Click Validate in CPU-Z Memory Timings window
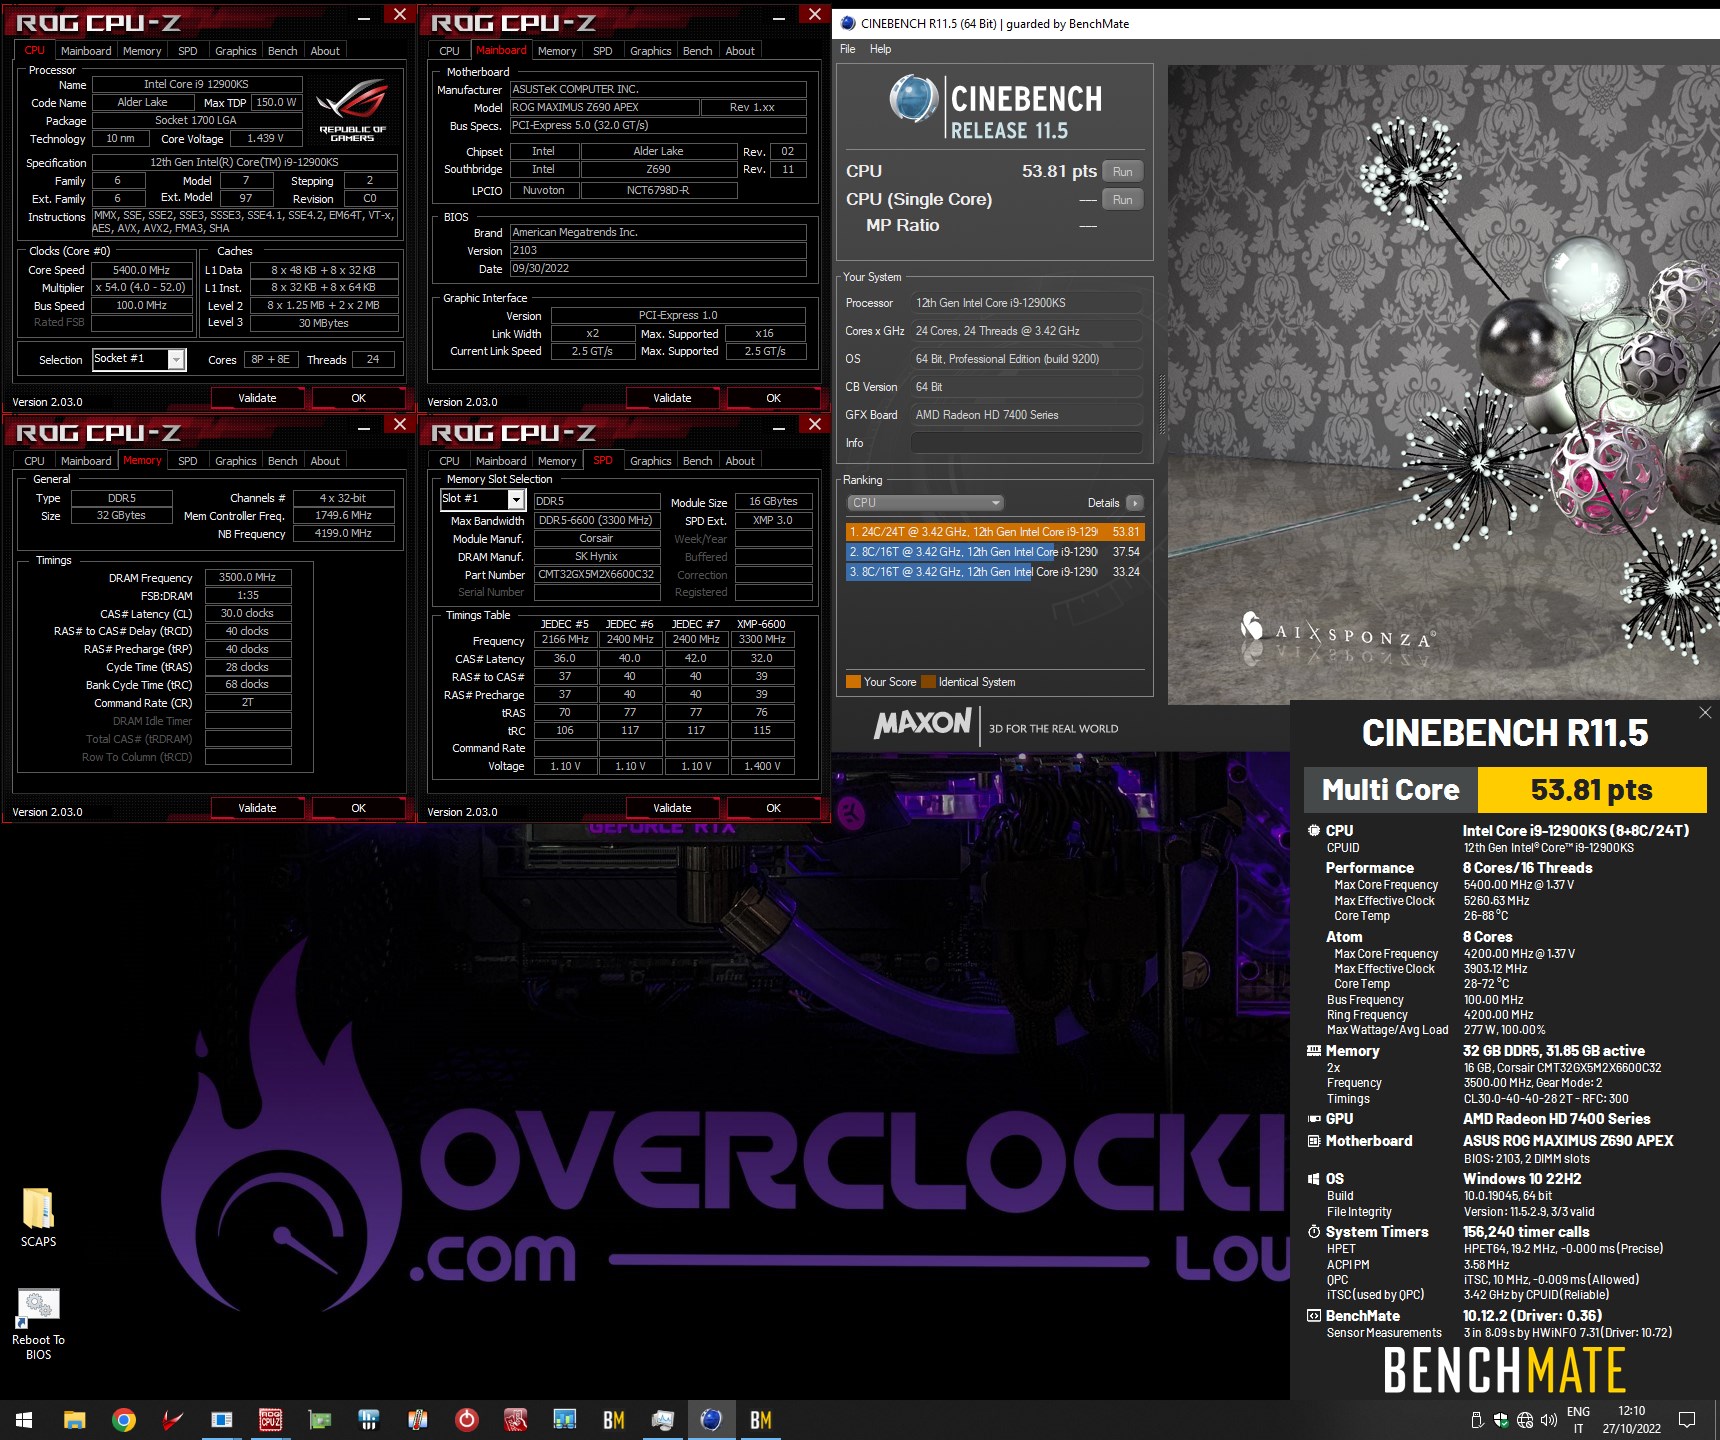The image size is (1720, 1440). pos(257,808)
